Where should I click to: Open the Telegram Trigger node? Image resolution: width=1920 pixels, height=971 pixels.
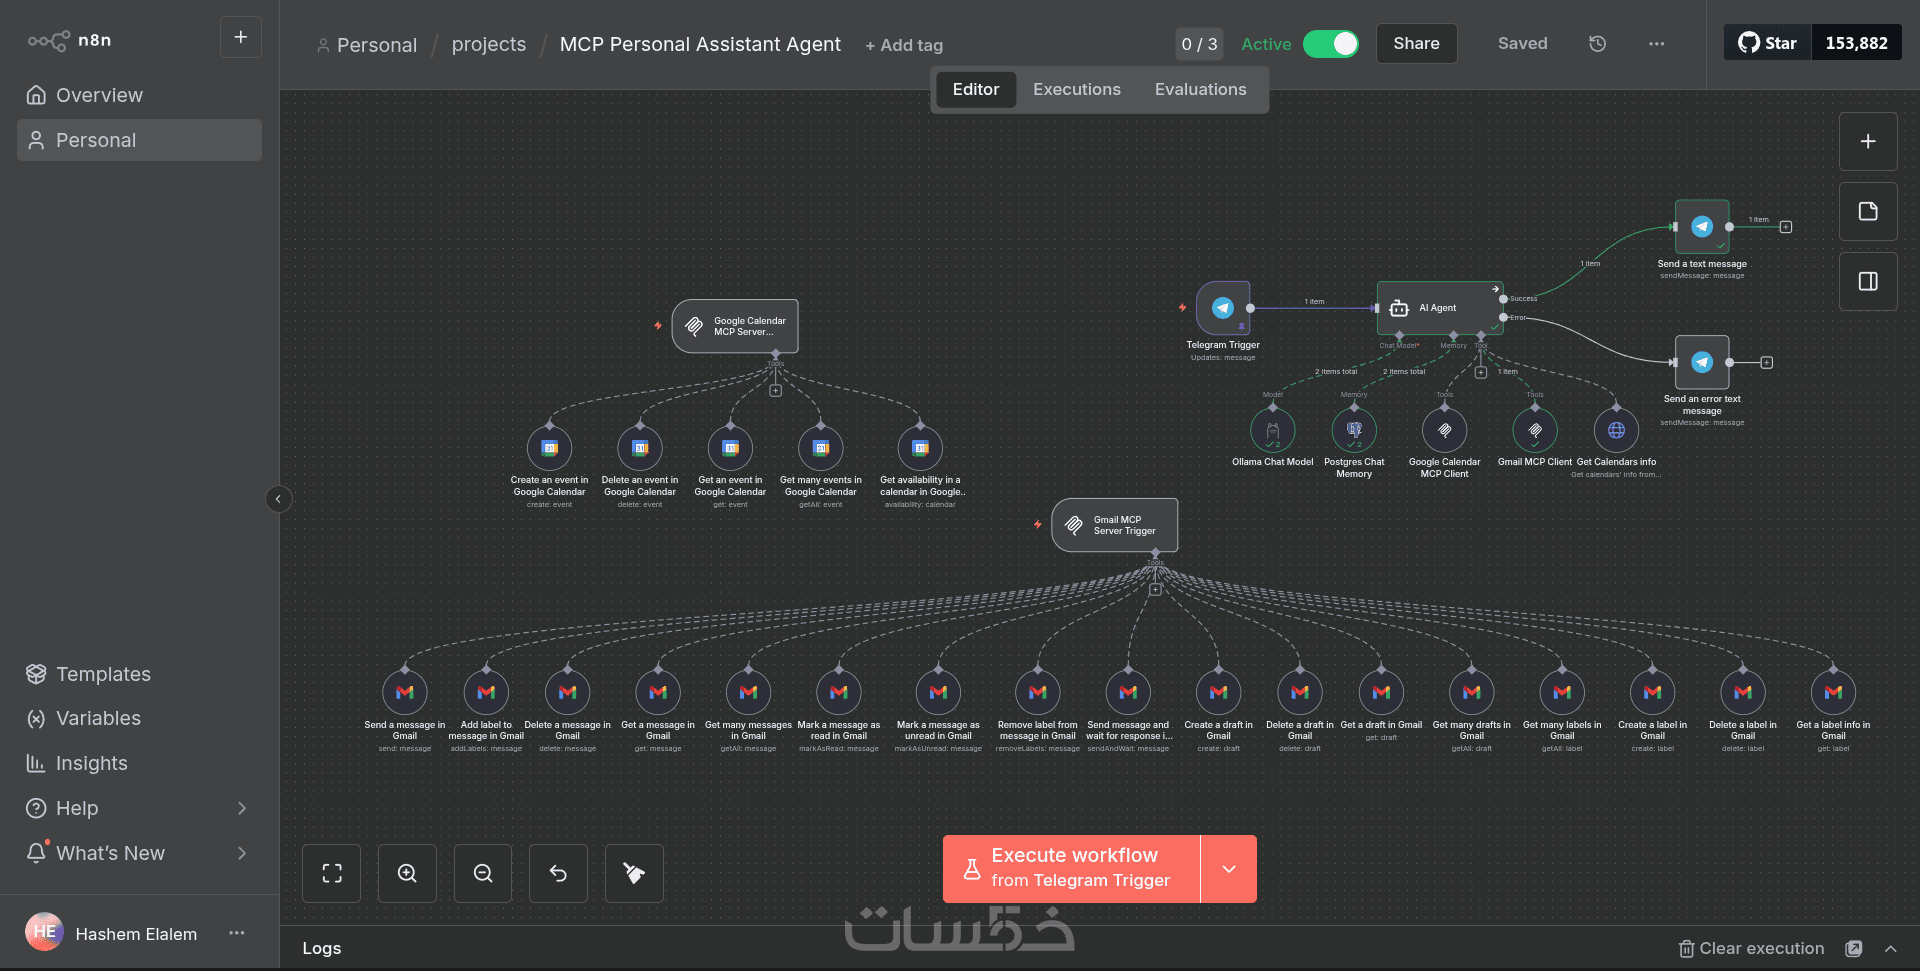1223,308
